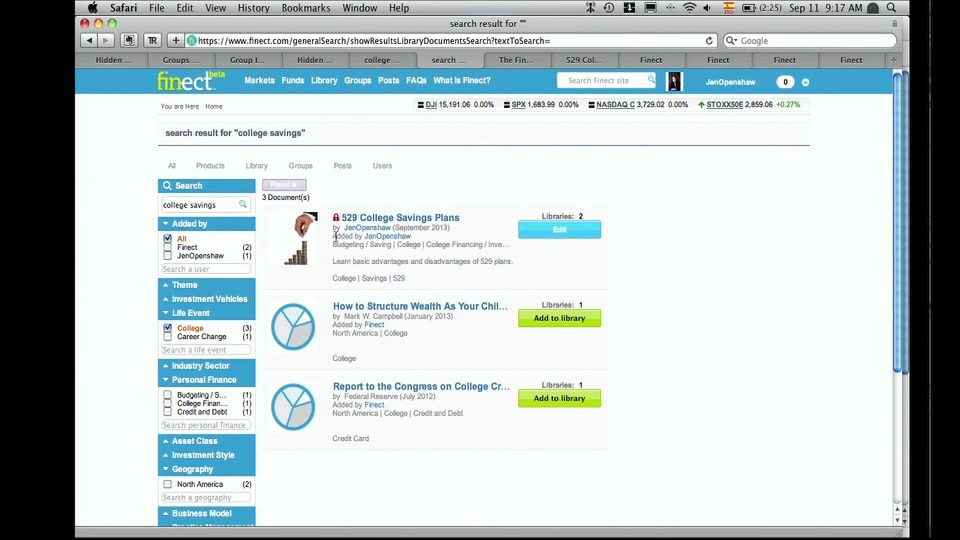Click the Spotlight search icon in menu bar

tap(891, 8)
